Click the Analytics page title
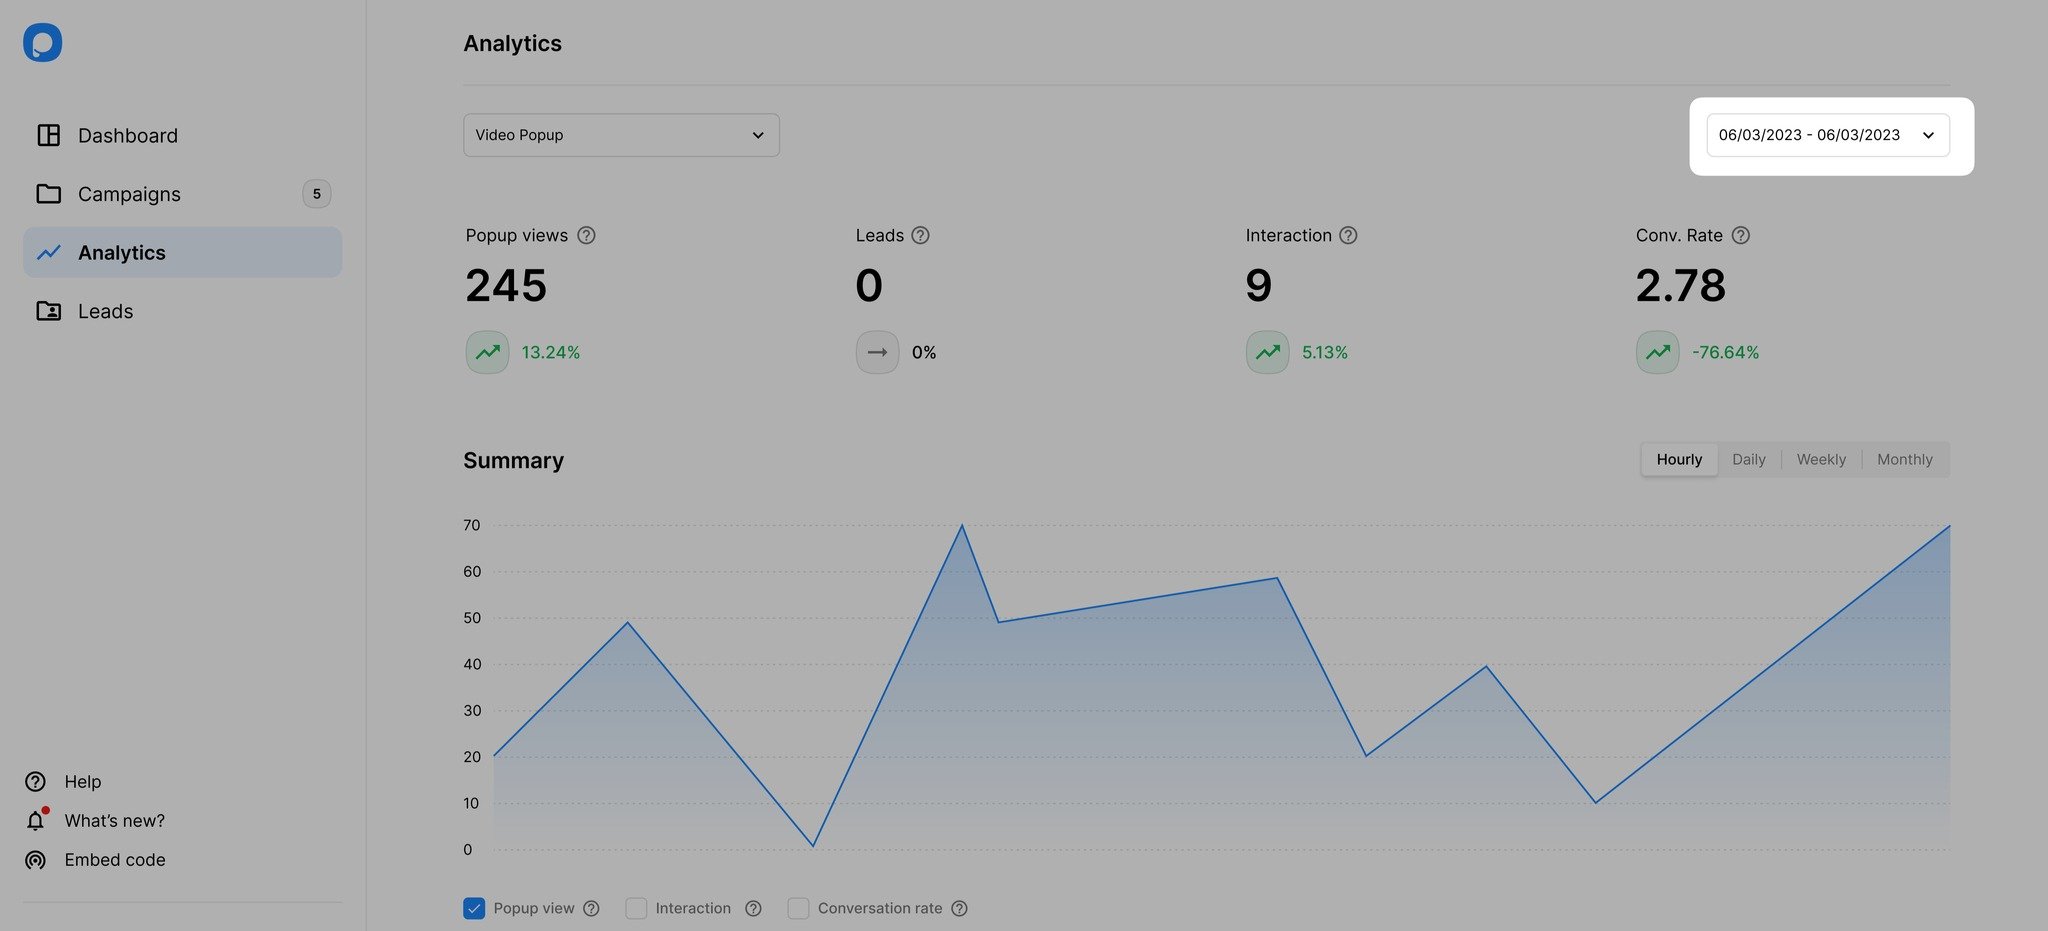Image resolution: width=2048 pixels, height=931 pixels. pyautogui.click(x=513, y=44)
